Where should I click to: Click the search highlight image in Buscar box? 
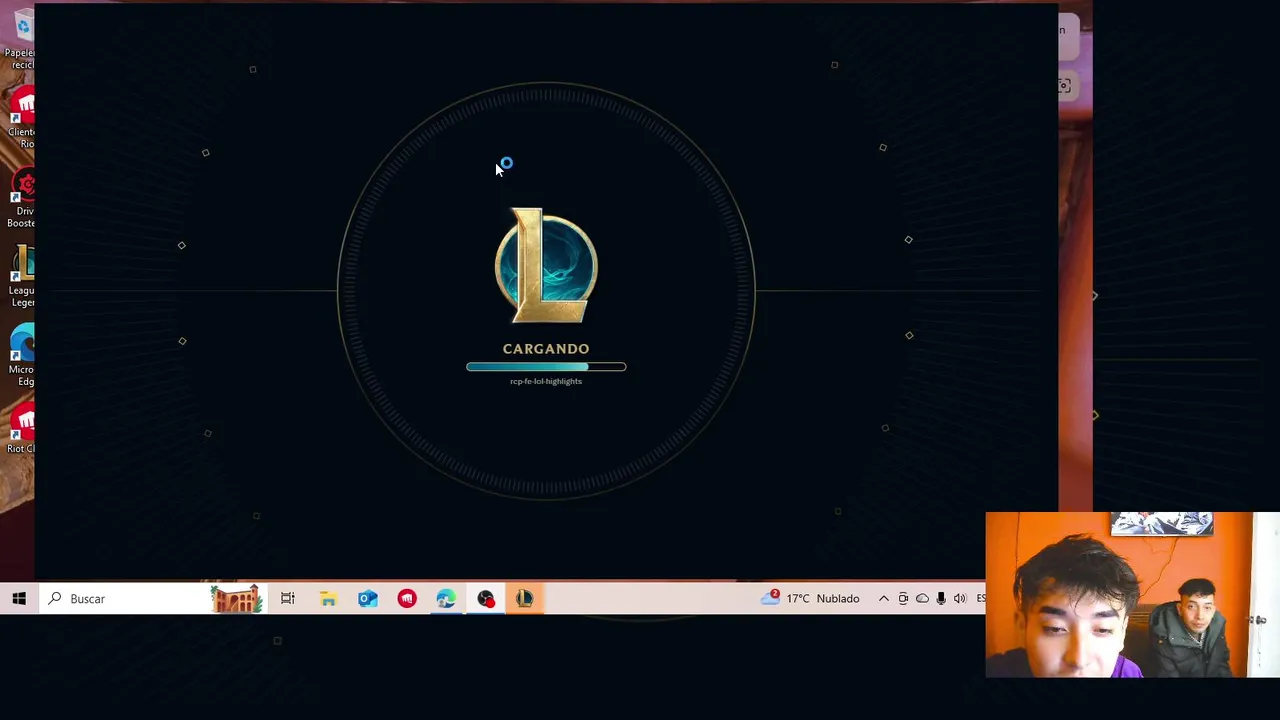[237, 598]
